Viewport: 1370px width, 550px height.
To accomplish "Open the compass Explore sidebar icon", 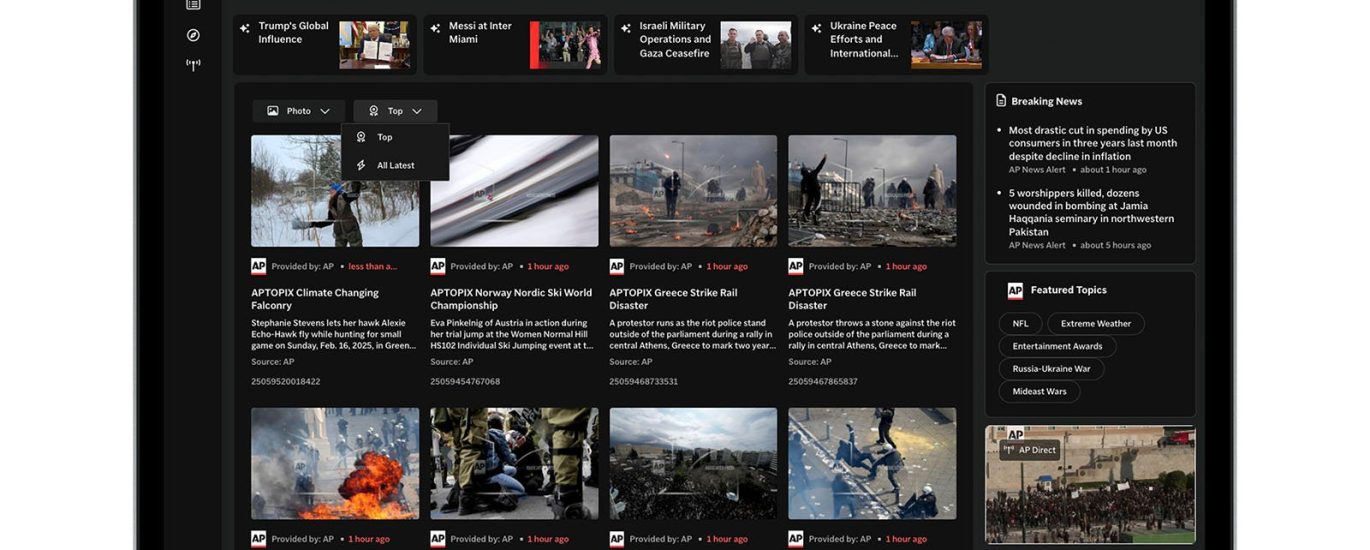I will [193, 35].
